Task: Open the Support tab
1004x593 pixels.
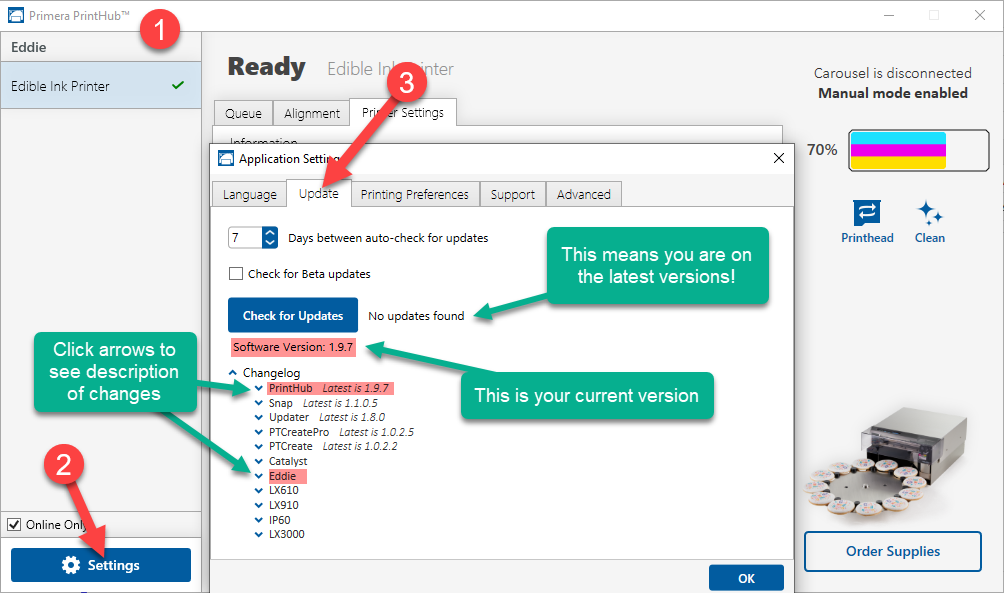Action: tap(513, 194)
